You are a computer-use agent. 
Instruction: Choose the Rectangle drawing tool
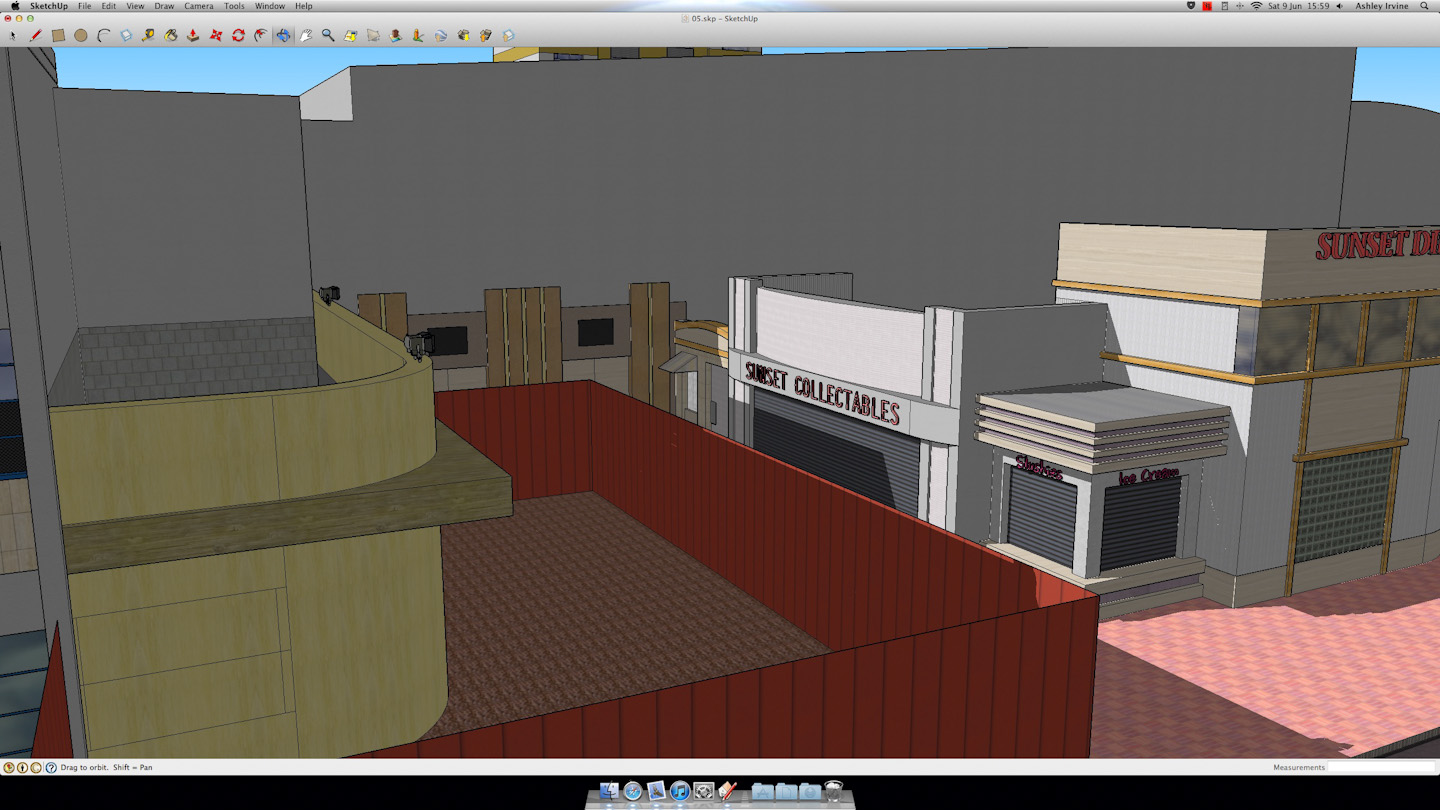(58, 35)
